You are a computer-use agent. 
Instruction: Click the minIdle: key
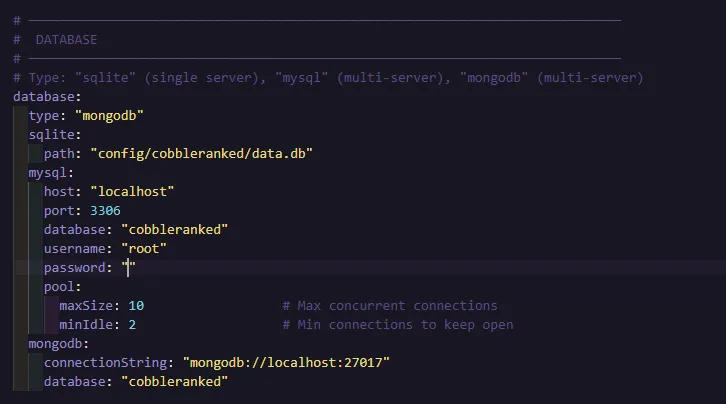coord(89,325)
